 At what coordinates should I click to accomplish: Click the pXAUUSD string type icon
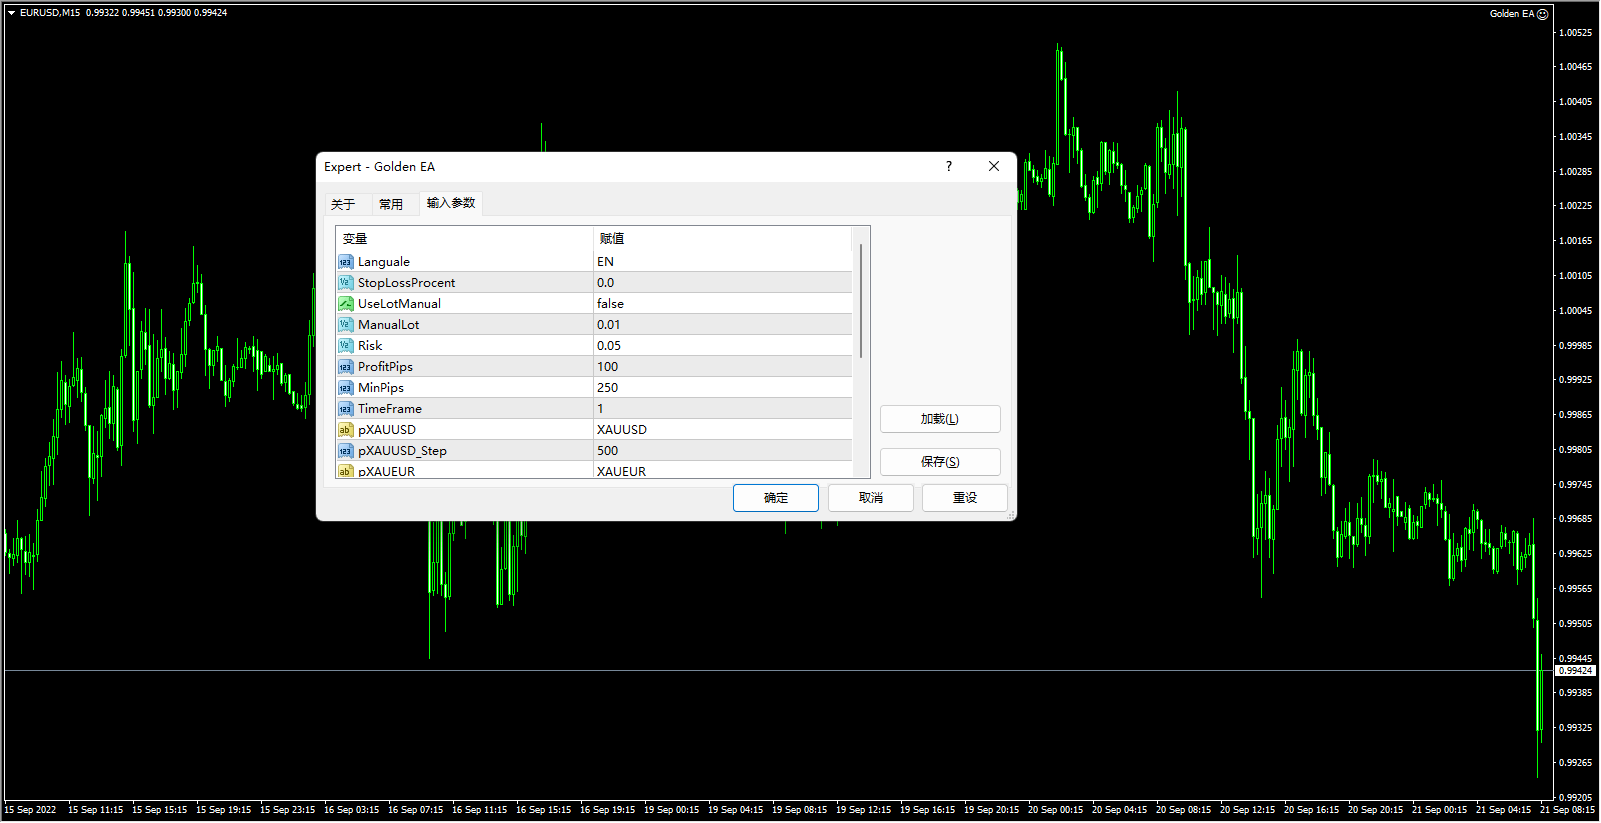(345, 430)
